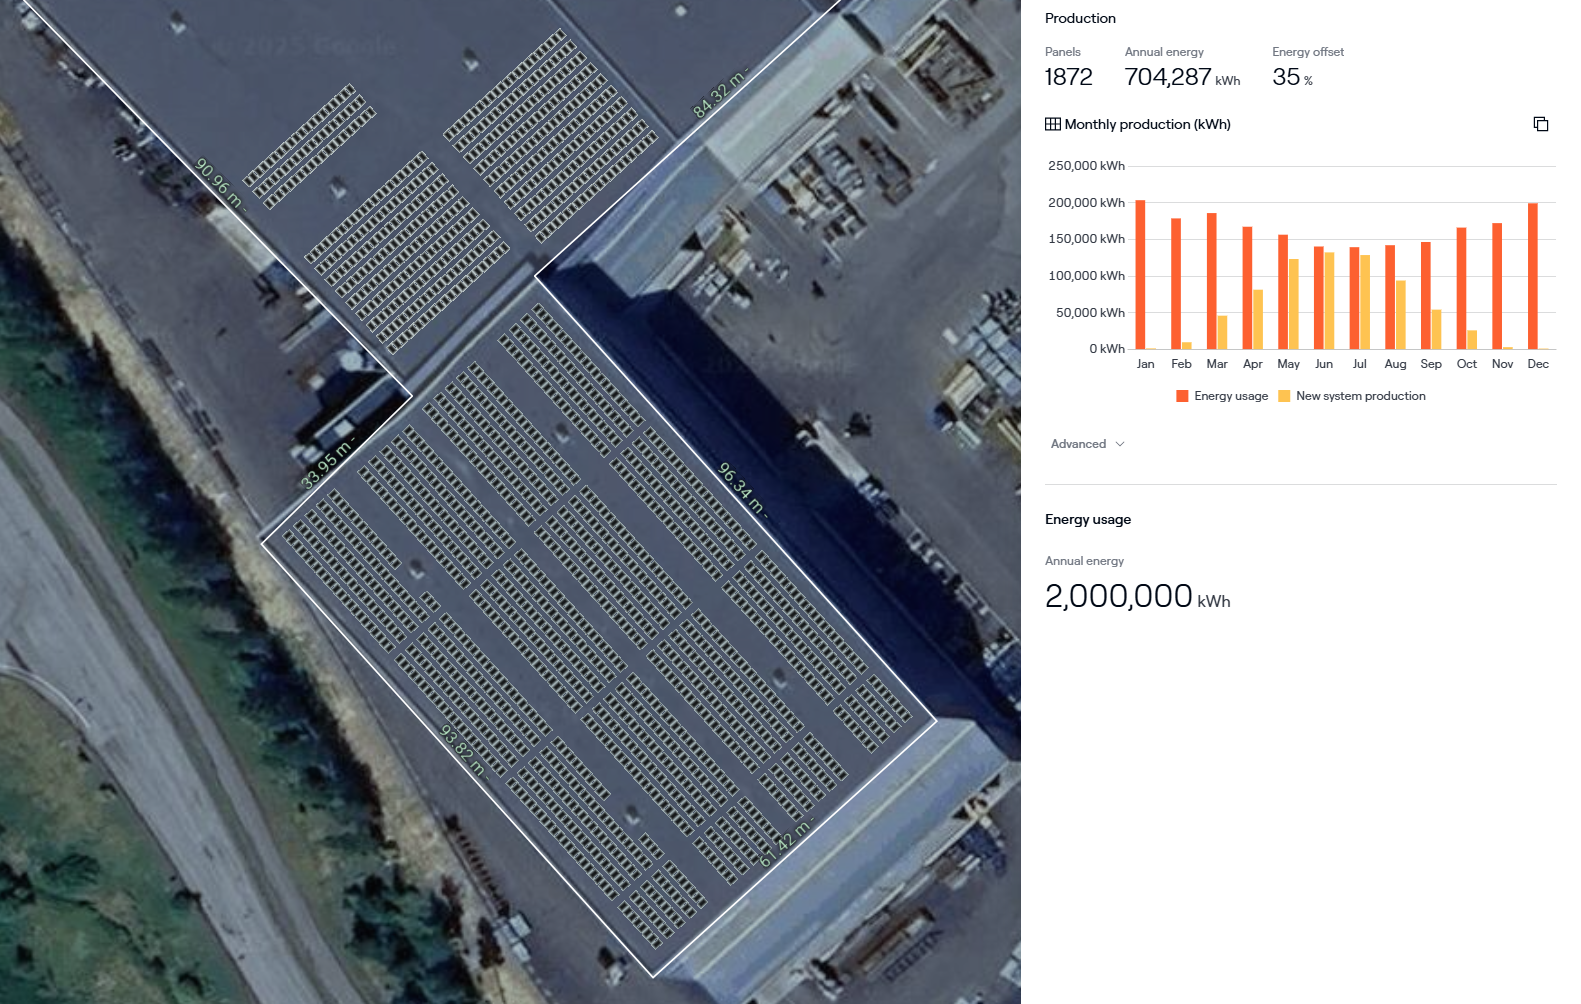Click the table grid icon before Monthly production

point(1052,124)
